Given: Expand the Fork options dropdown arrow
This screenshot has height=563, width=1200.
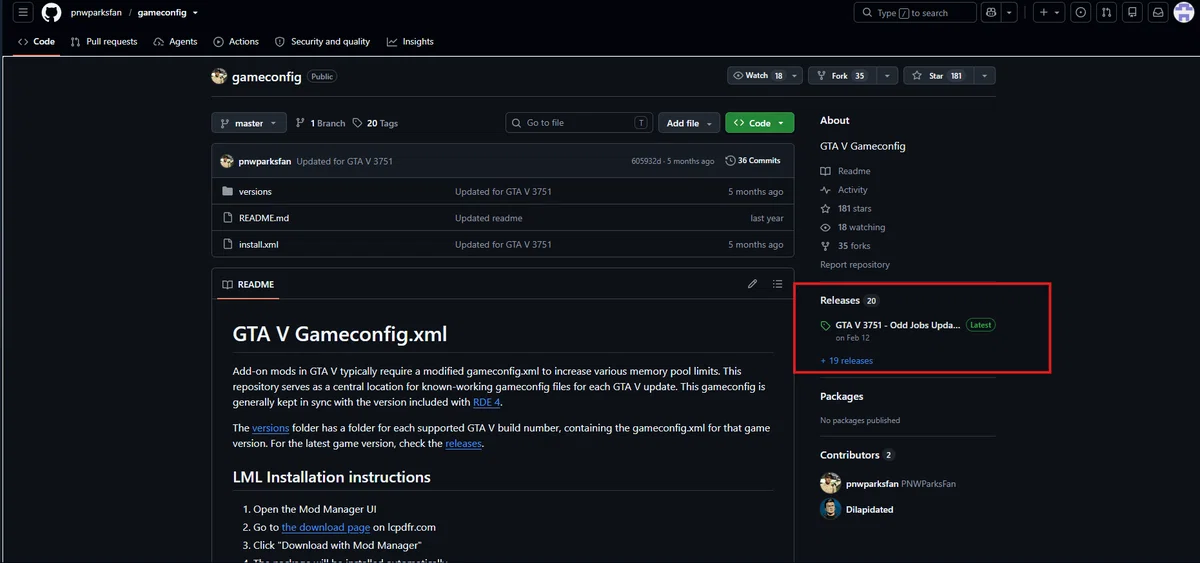Looking at the screenshot, I should [x=886, y=75].
